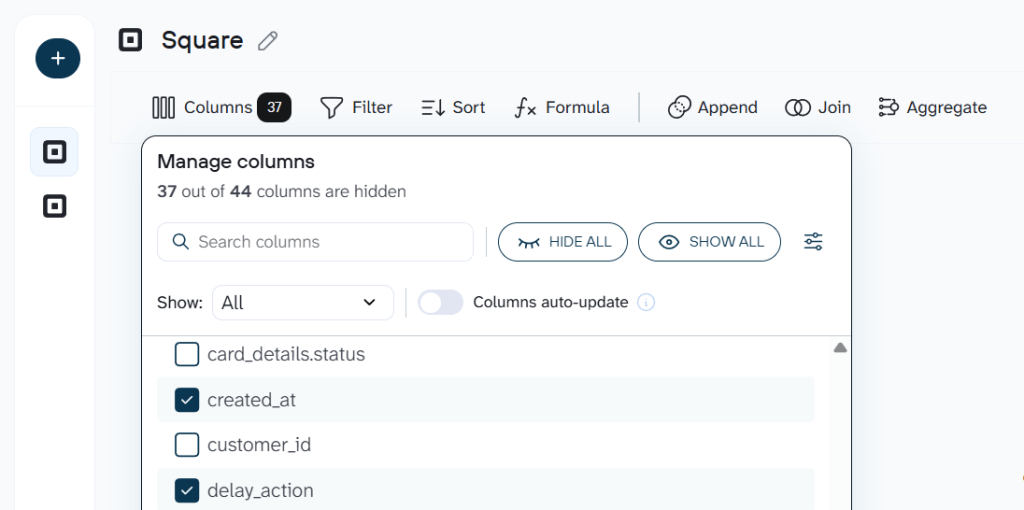Open the column settings sliders icon
1024x510 pixels.
click(813, 242)
